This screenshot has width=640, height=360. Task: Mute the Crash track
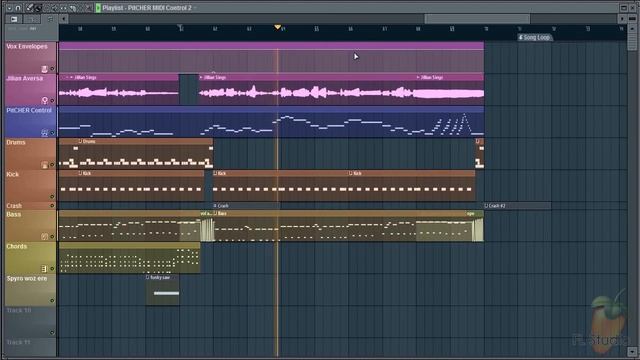[x=52, y=206]
